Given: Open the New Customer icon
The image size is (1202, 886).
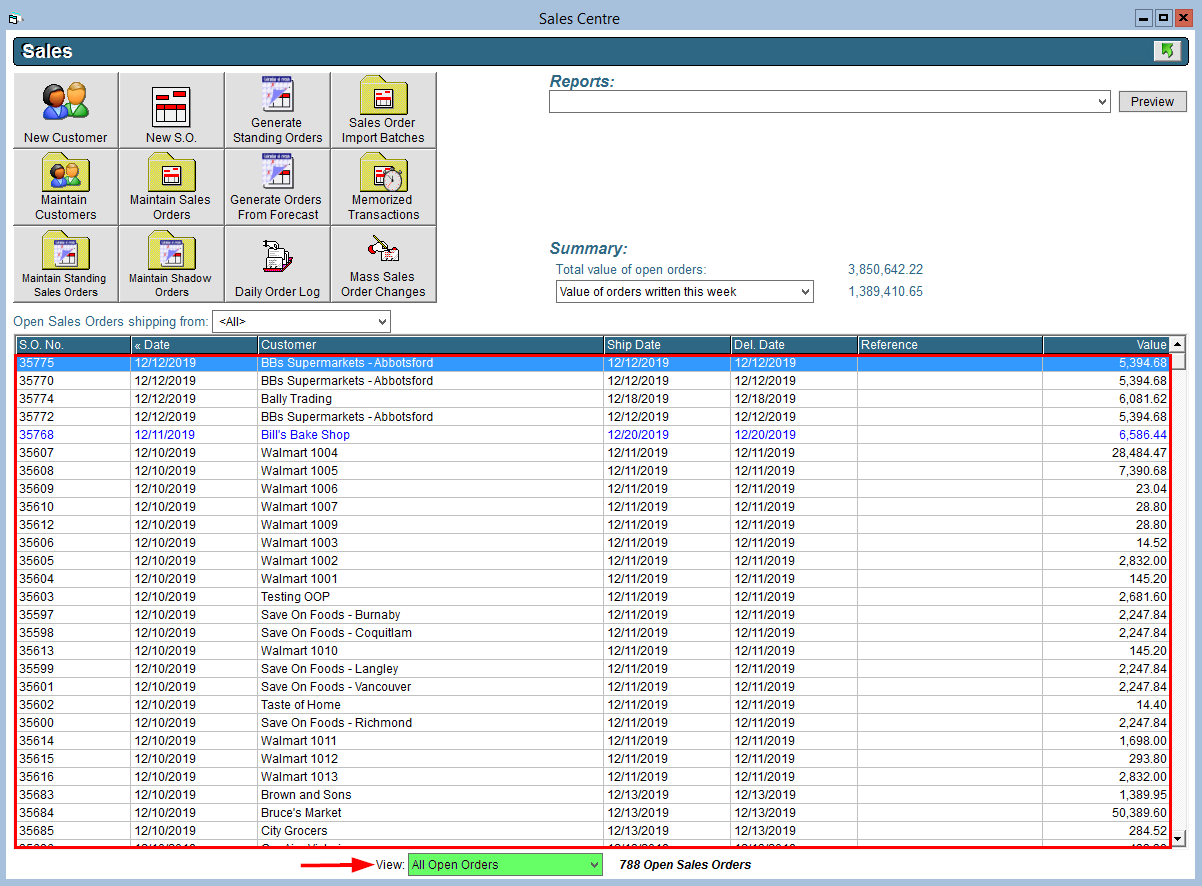Looking at the screenshot, I should (x=66, y=110).
